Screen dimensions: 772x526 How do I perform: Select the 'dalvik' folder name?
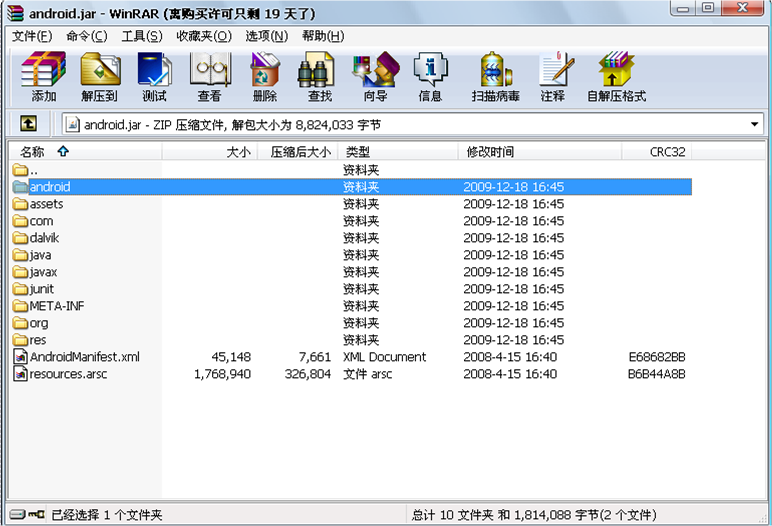44,238
